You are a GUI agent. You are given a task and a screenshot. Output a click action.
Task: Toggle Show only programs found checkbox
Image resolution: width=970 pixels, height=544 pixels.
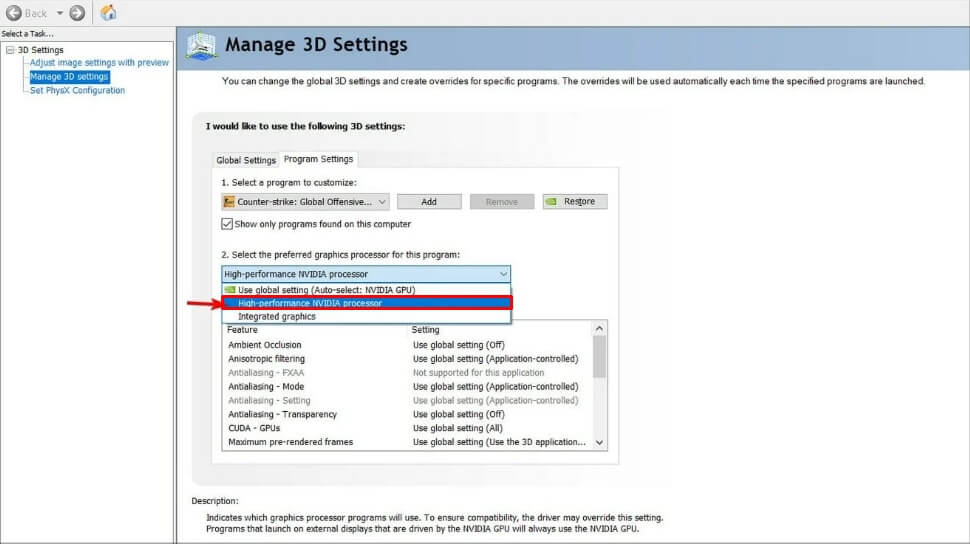pos(227,224)
